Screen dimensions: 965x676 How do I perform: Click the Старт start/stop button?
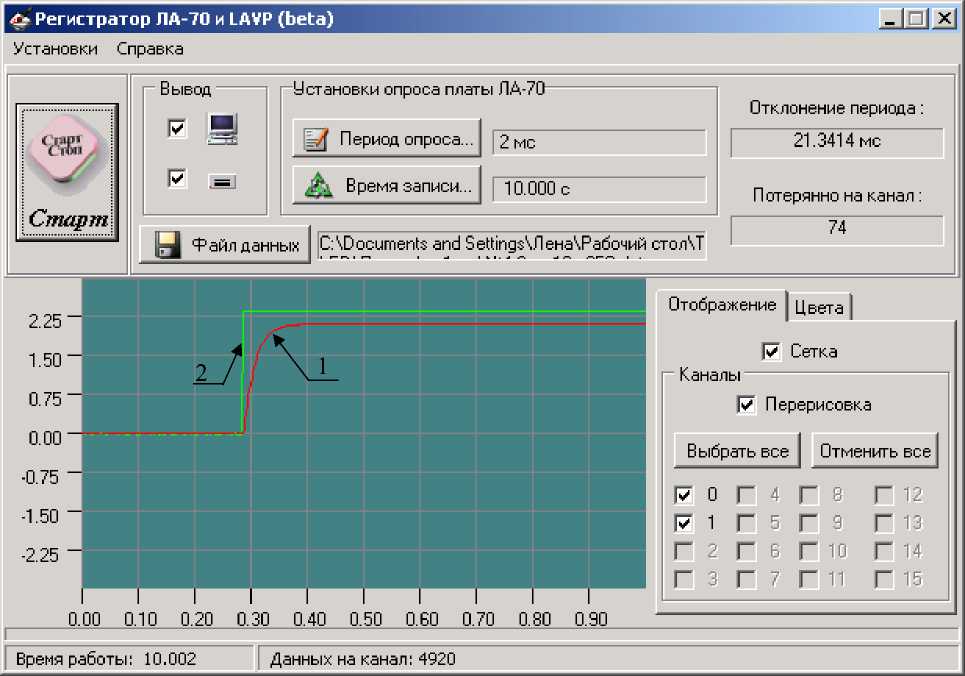[x=67, y=172]
